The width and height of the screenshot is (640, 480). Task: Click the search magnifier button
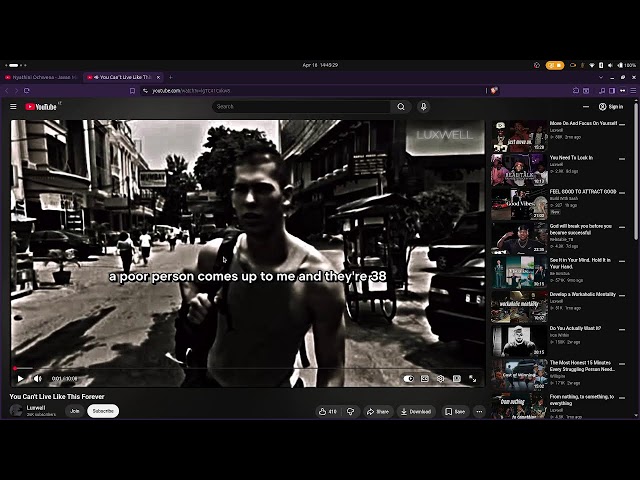(x=401, y=107)
